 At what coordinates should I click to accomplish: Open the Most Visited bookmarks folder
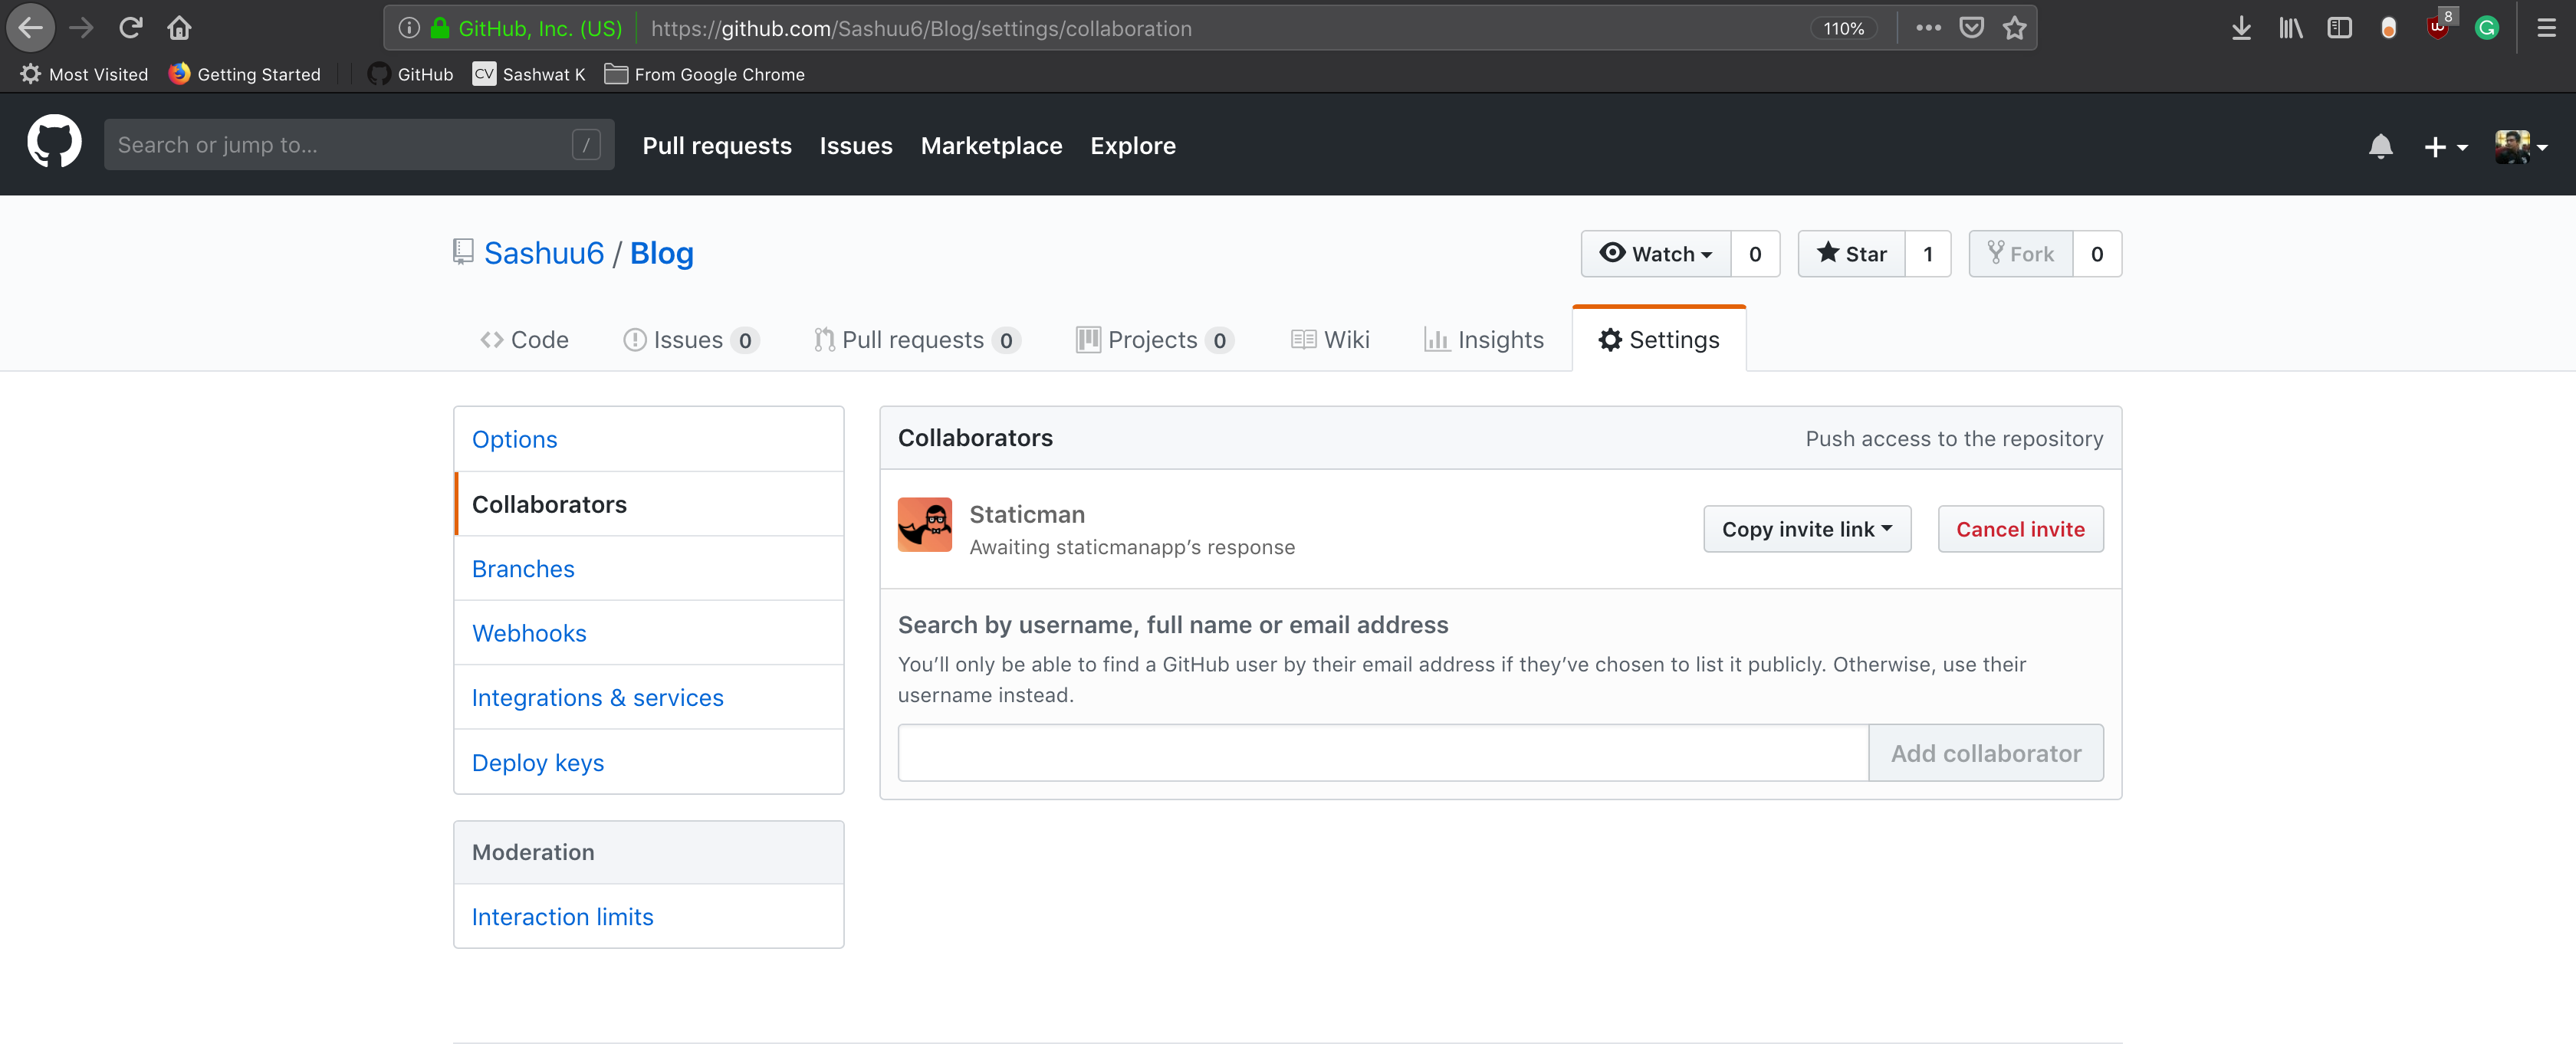point(84,74)
